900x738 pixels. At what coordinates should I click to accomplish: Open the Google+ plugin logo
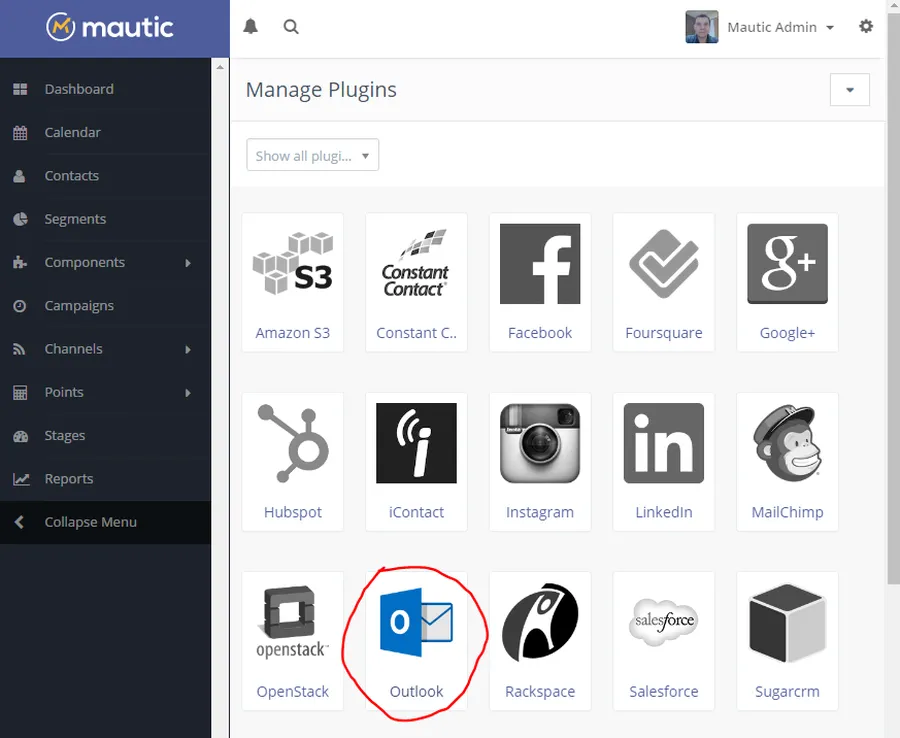788,264
